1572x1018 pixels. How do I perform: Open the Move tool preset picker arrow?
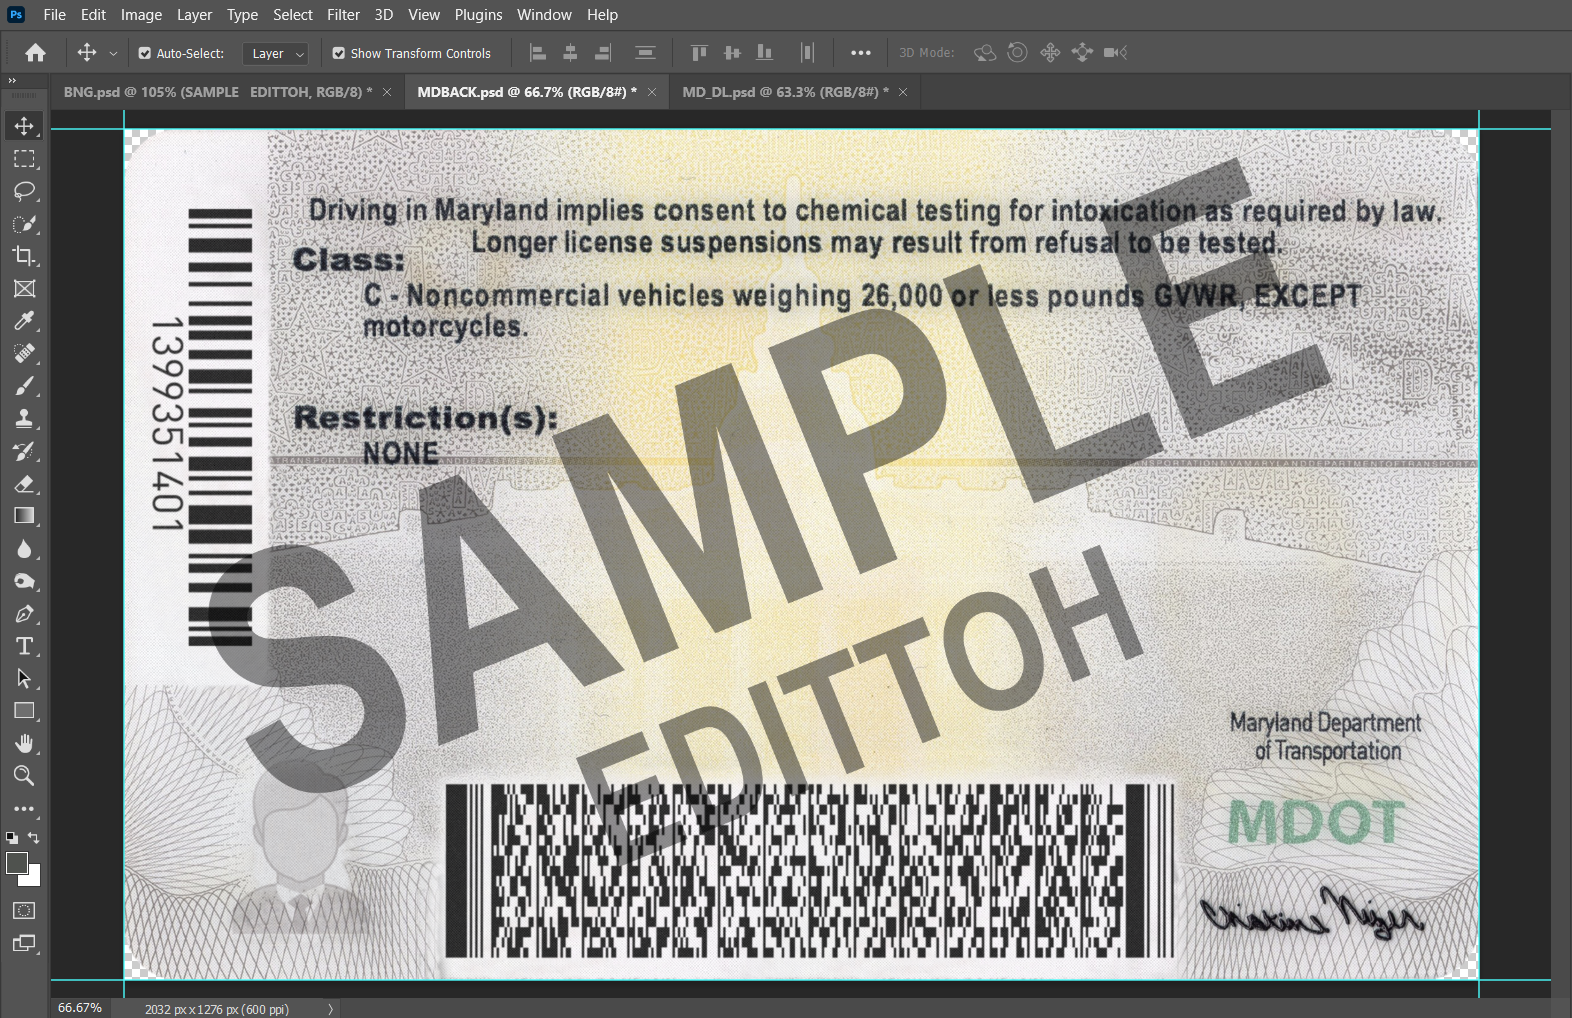click(x=113, y=54)
